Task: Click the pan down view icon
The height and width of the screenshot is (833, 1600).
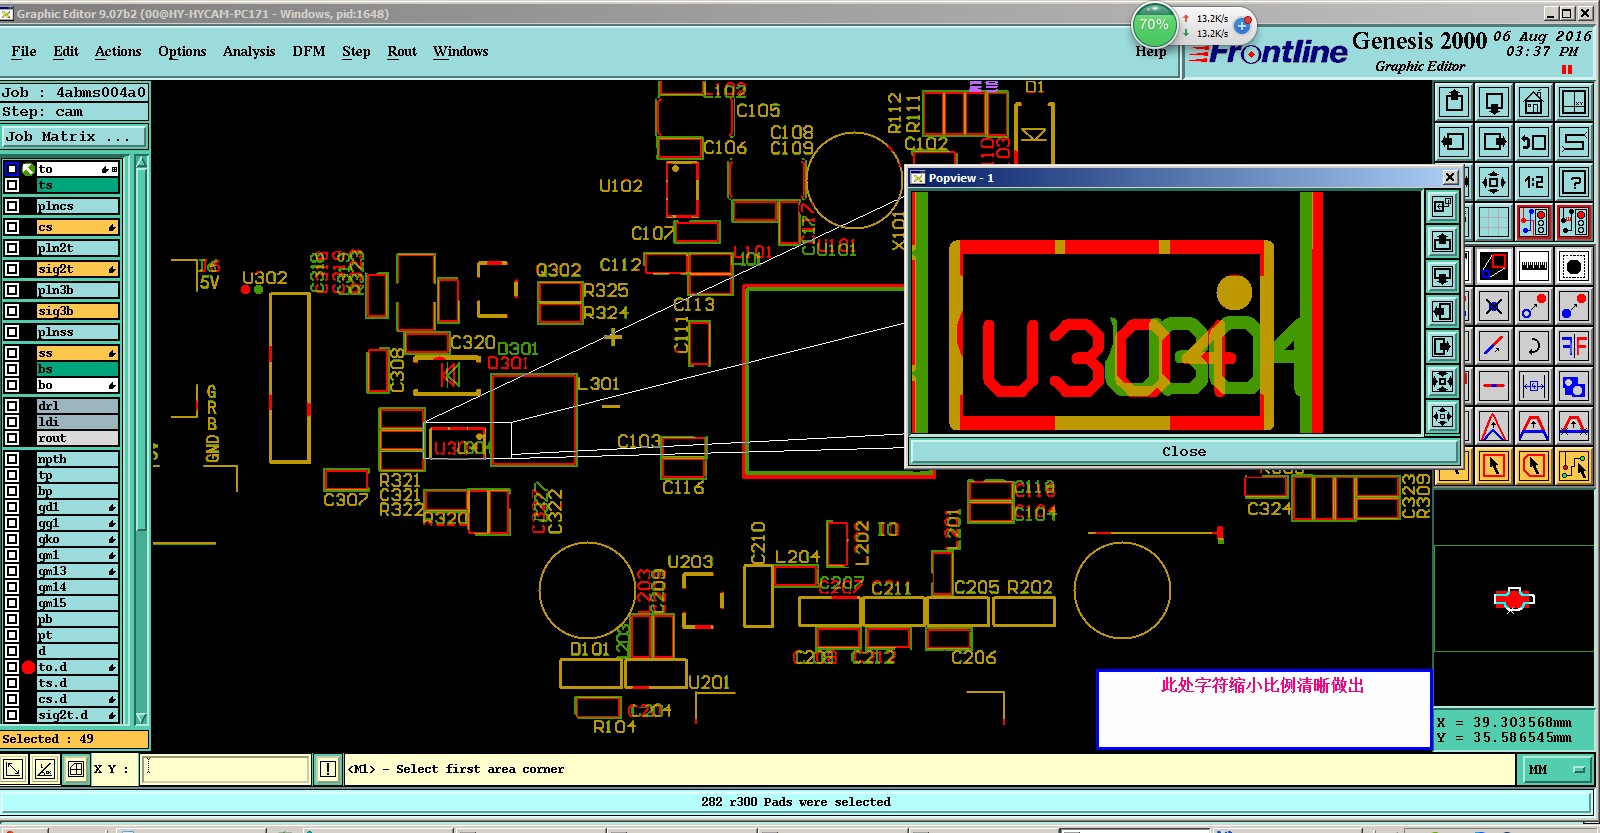Action: coord(1494,102)
